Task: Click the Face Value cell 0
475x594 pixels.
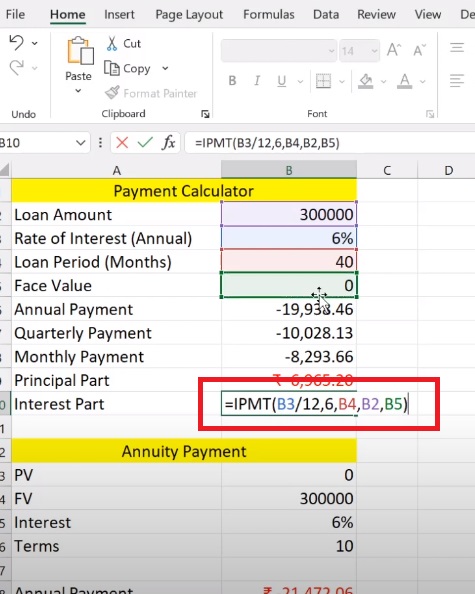Action: 289,285
